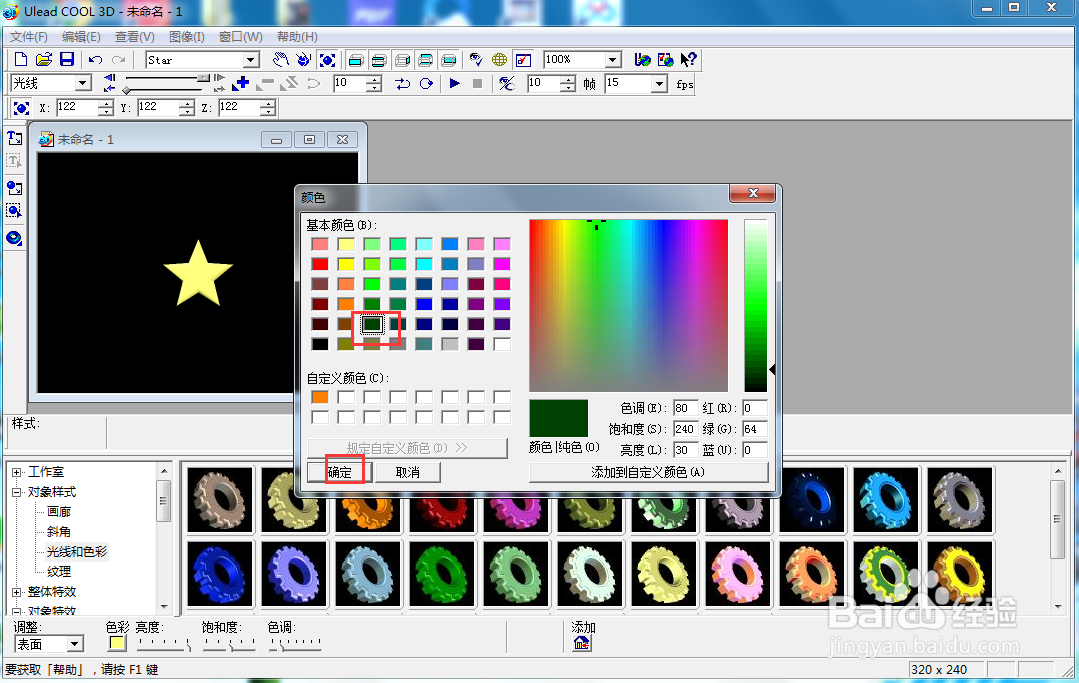Click the X coordinate input field
Image resolution: width=1079 pixels, height=683 pixels.
[78, 107]
